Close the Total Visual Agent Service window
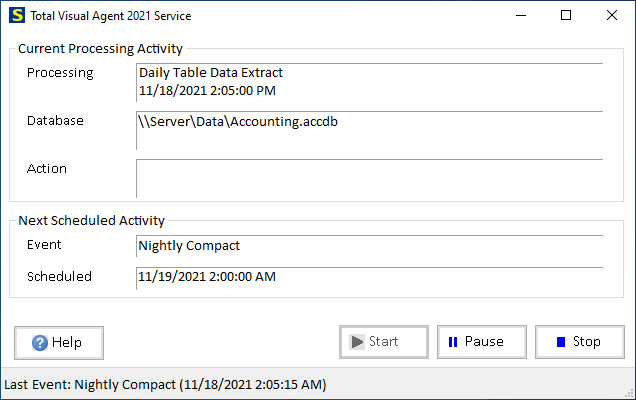 point(612,15)
